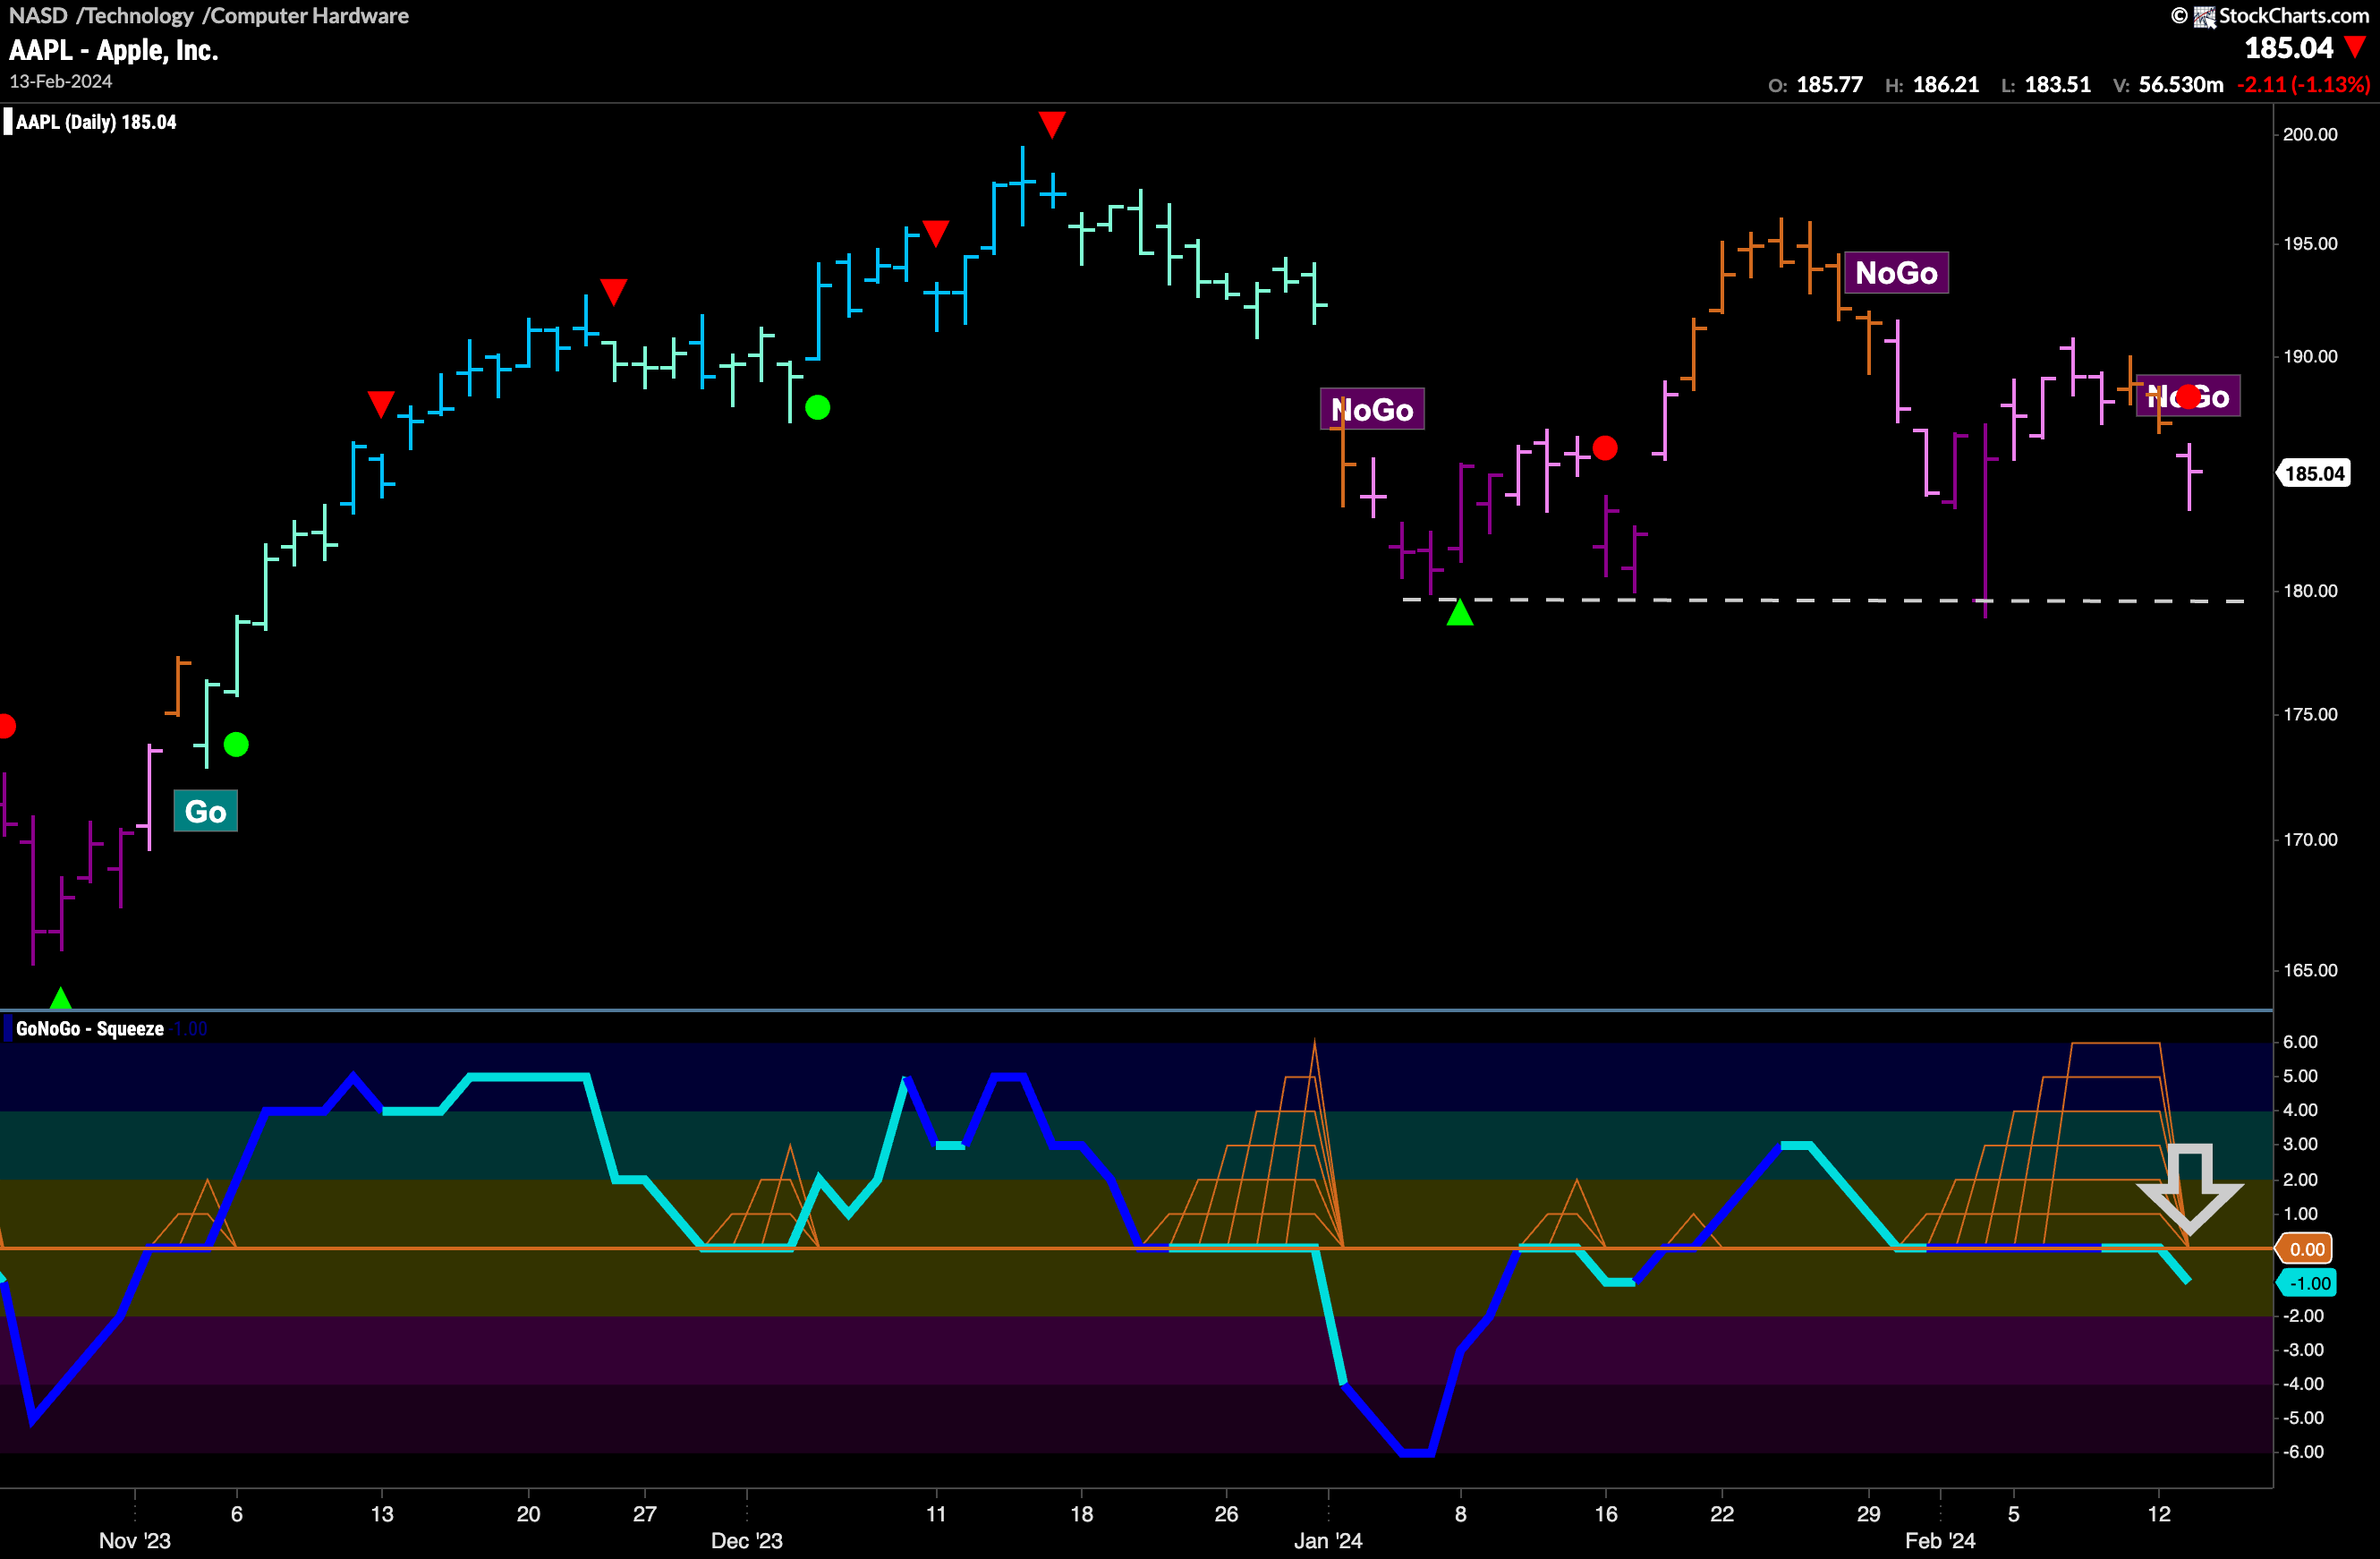Click the -6.00 oscillator axis label

tap(2303, 1451)
